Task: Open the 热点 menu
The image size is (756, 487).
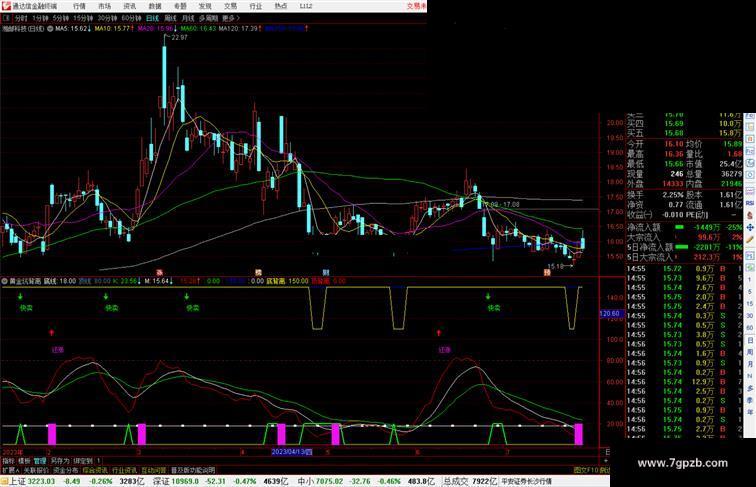Action: coord(281,6)
